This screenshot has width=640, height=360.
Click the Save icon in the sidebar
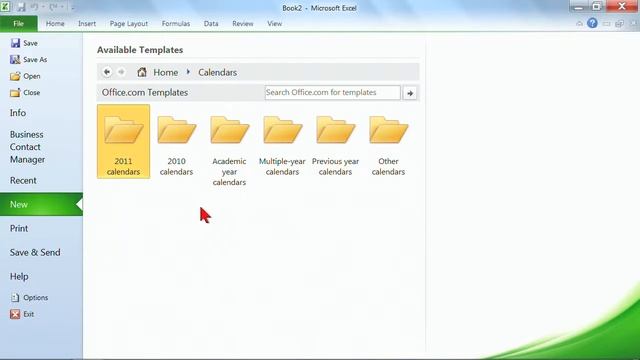tap(15, 43)
